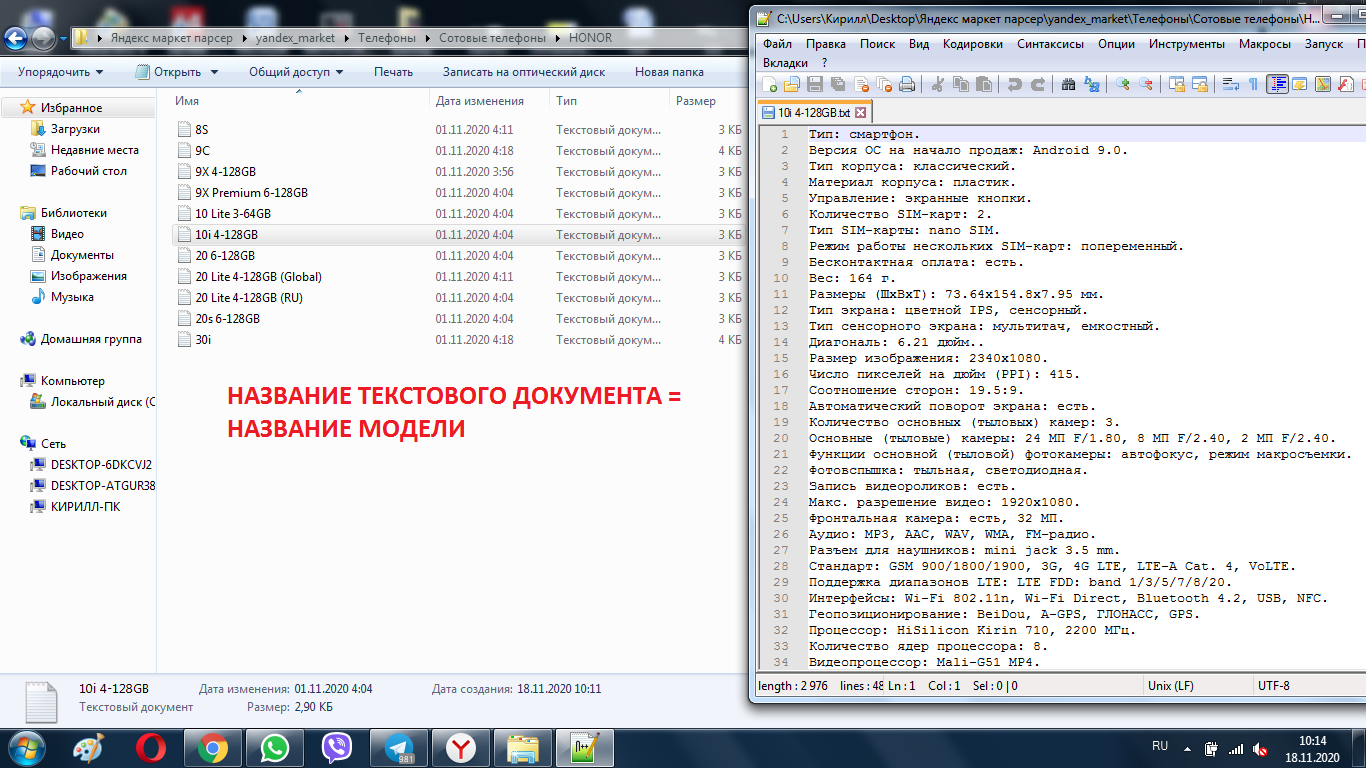Viewport: 1366px width, 768px height.
Task: Toggle Word Wrap in the toolbar
Action: tap(1231, 85)
